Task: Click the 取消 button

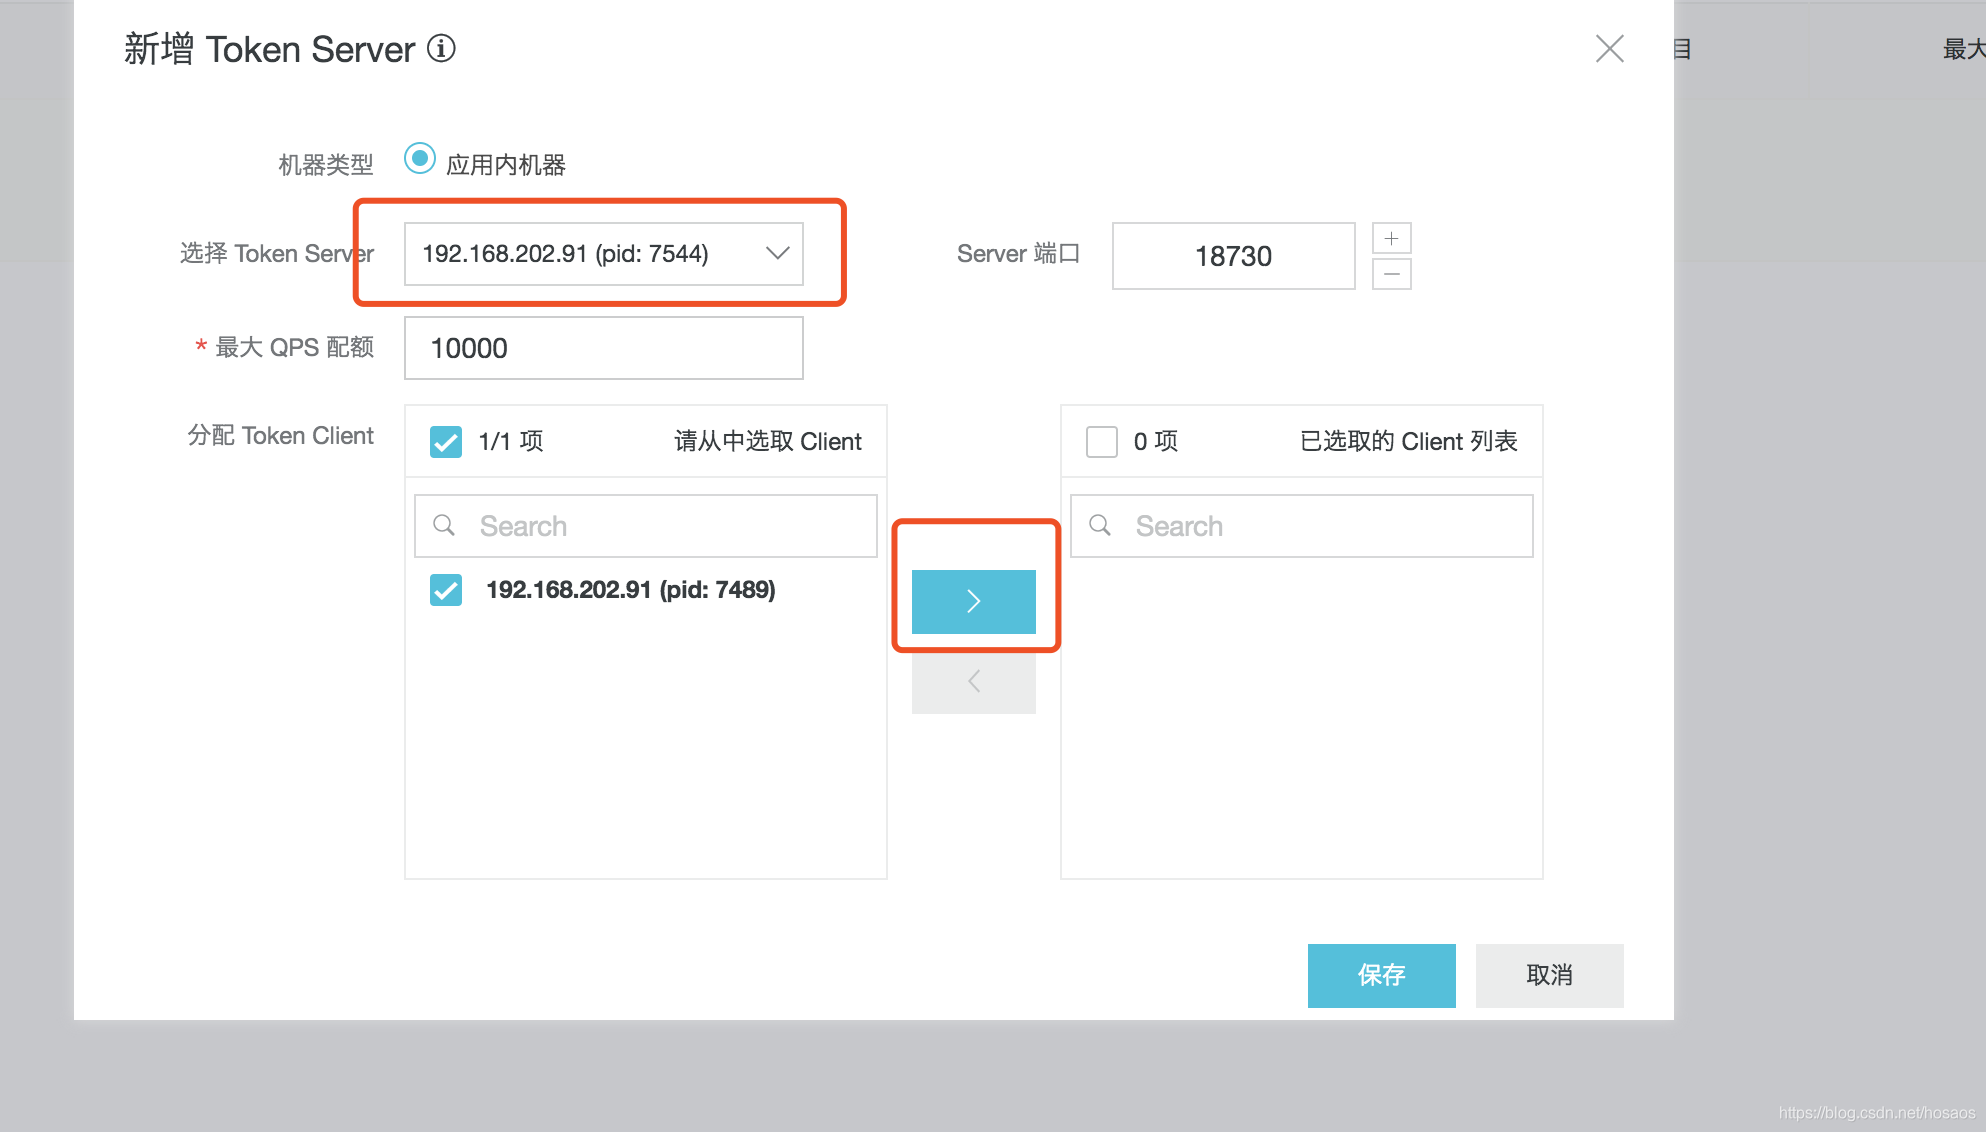Action: (1550, 975)
